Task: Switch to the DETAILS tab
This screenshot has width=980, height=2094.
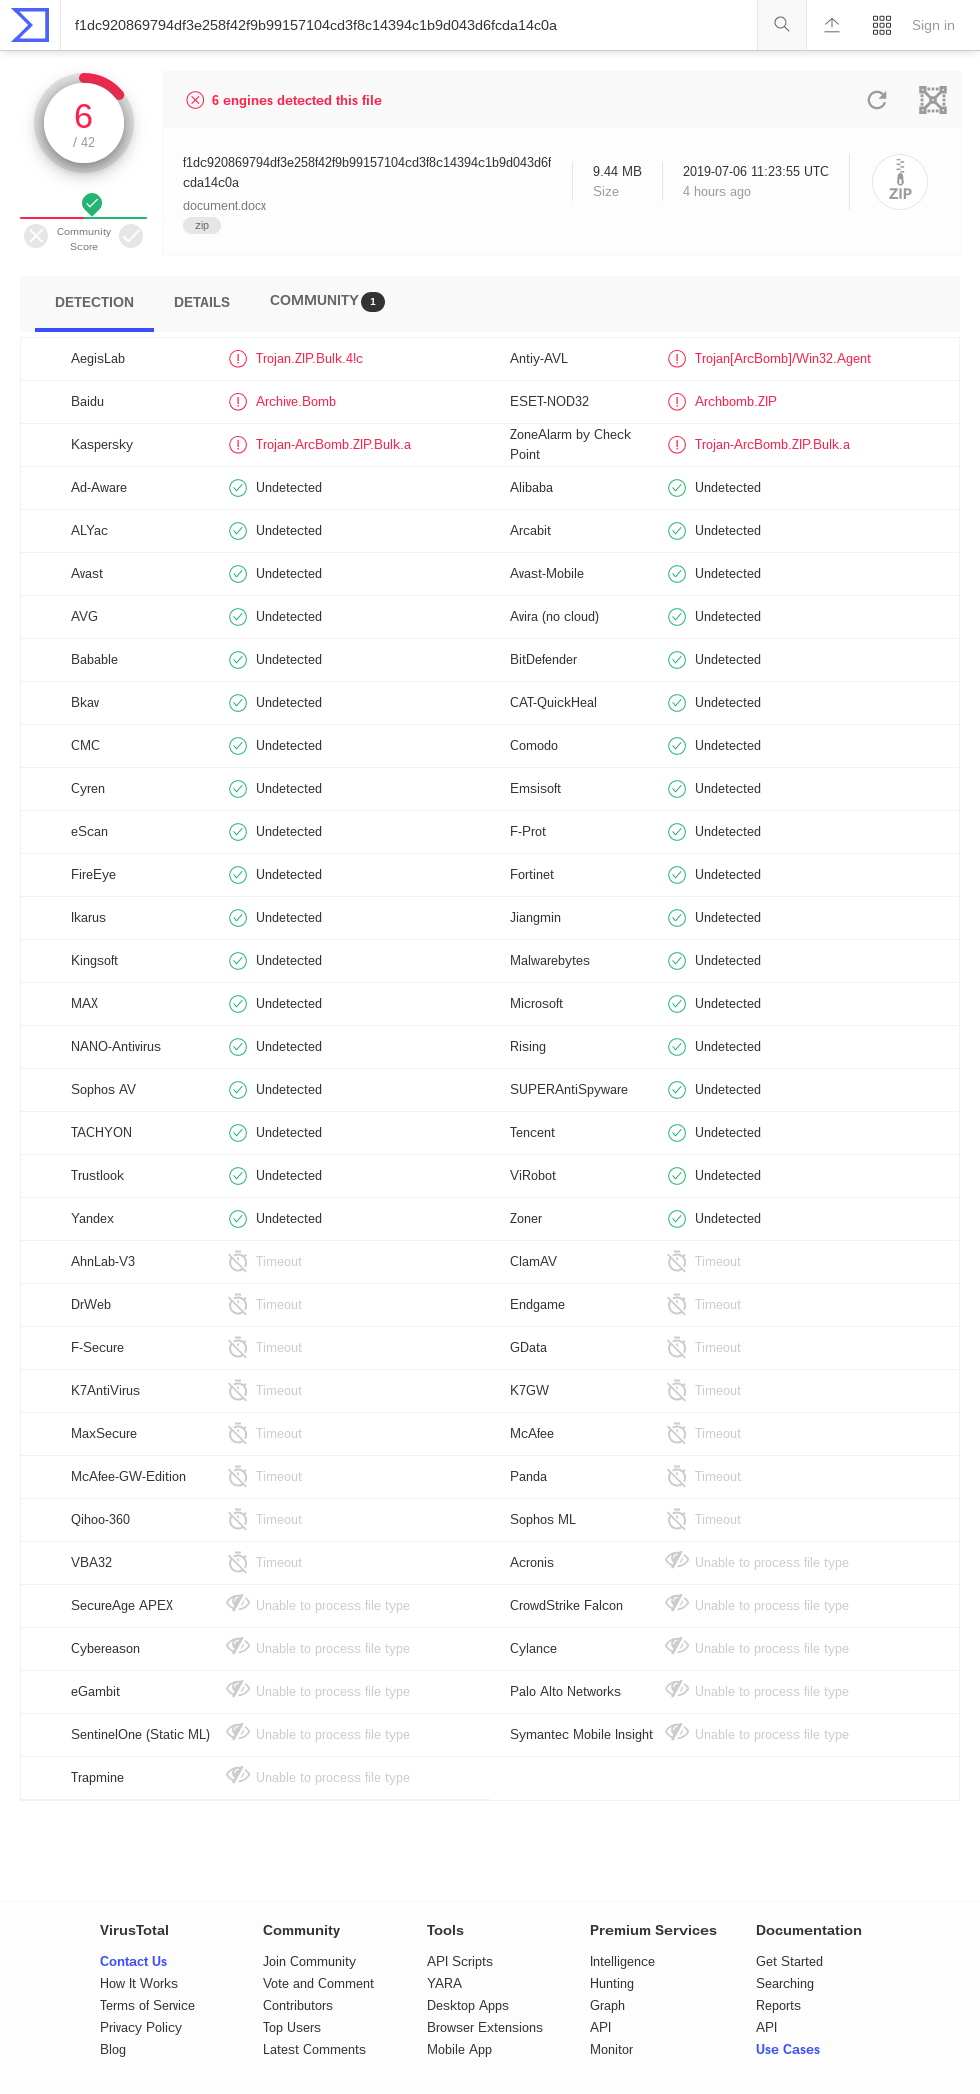Action: (x=202, y=302)
